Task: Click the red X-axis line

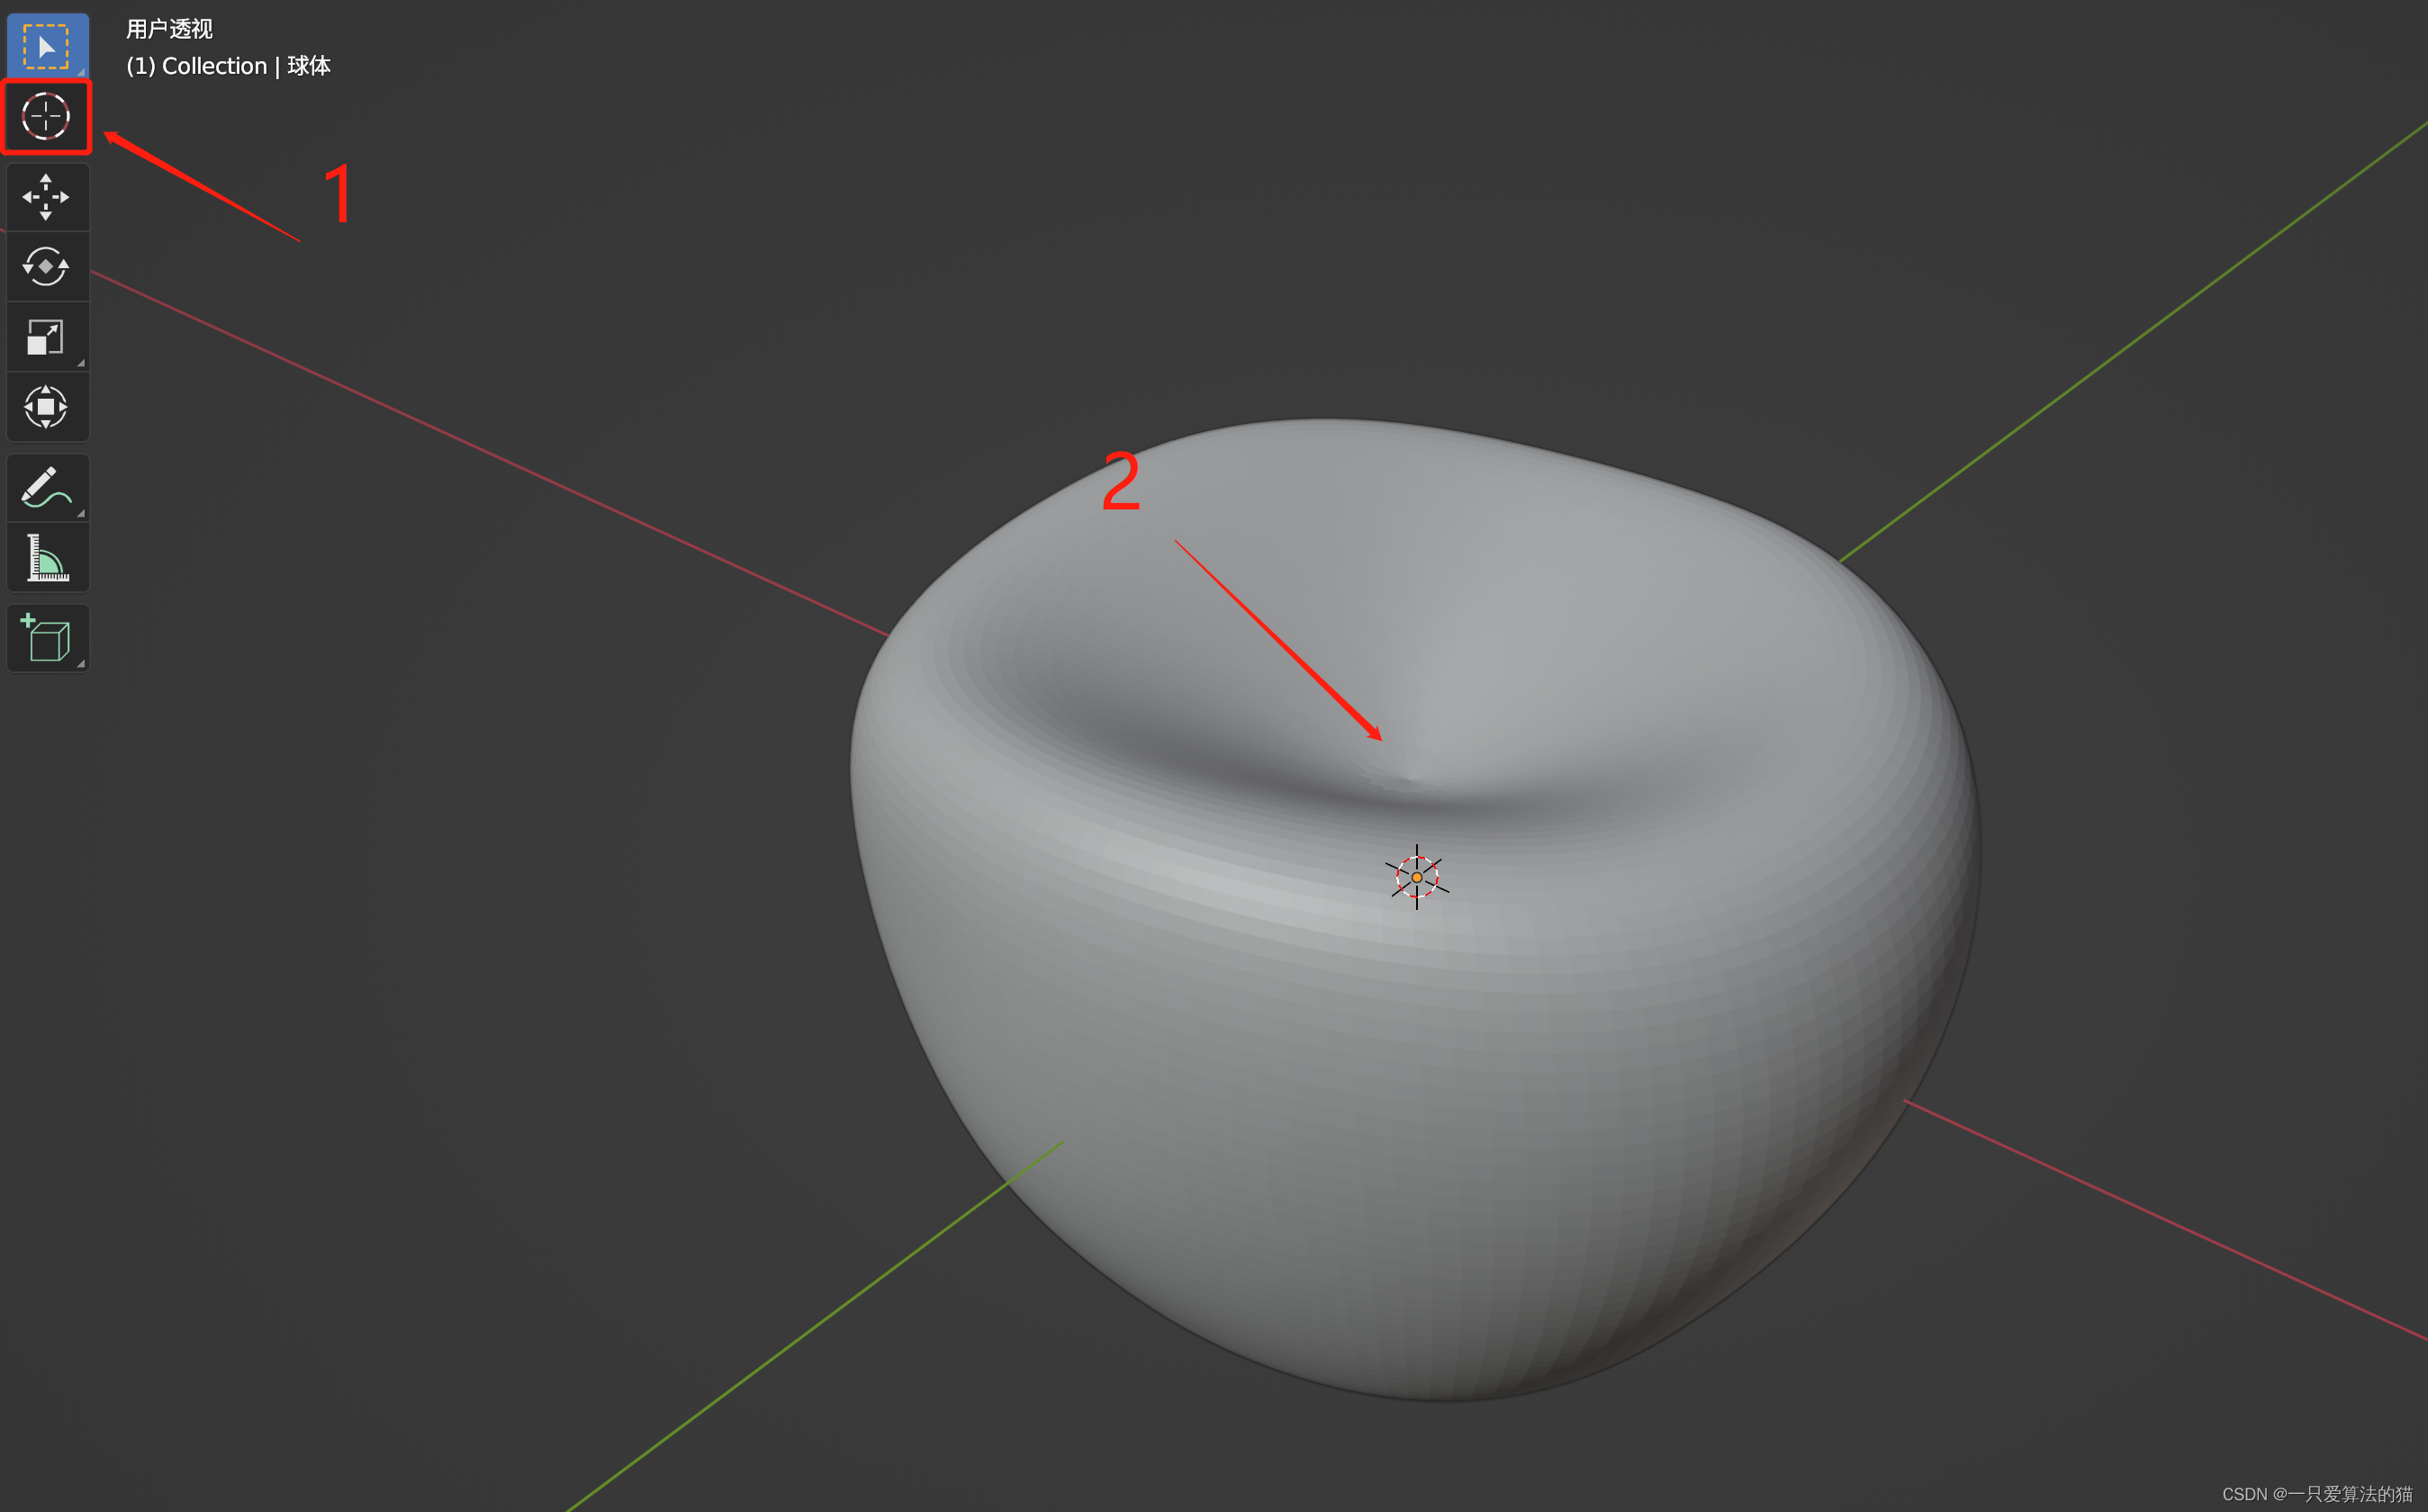Action: pyautogui.click(x=500, y=460)
